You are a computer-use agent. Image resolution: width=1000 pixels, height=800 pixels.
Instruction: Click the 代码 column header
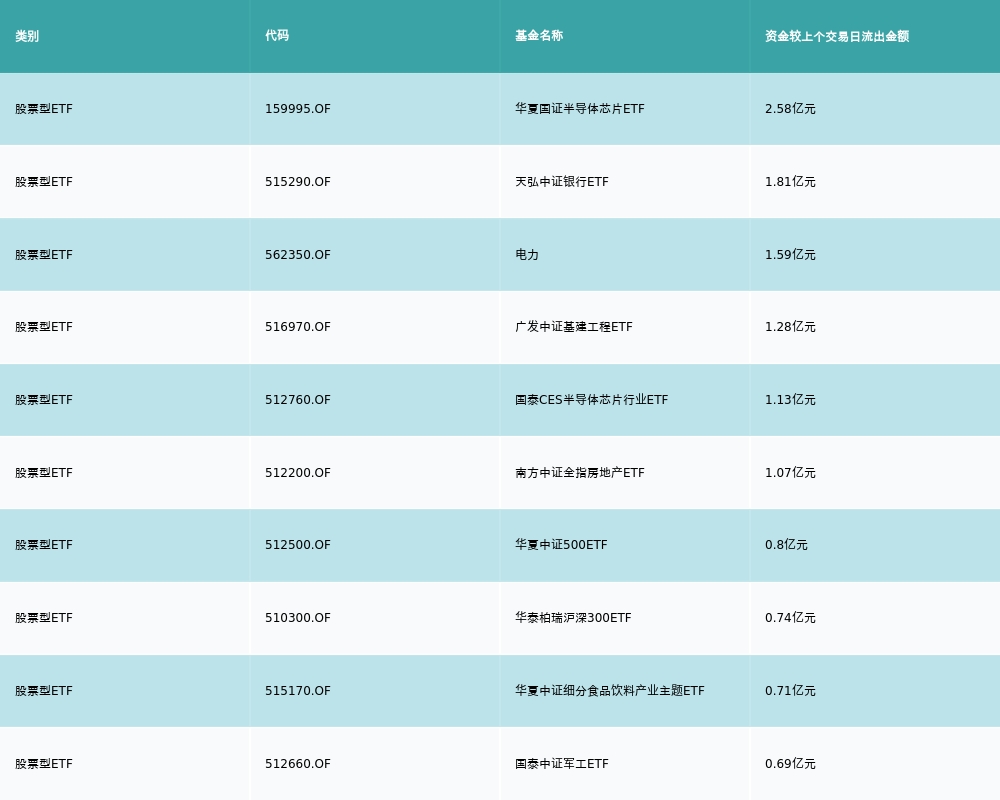point(277,36)
